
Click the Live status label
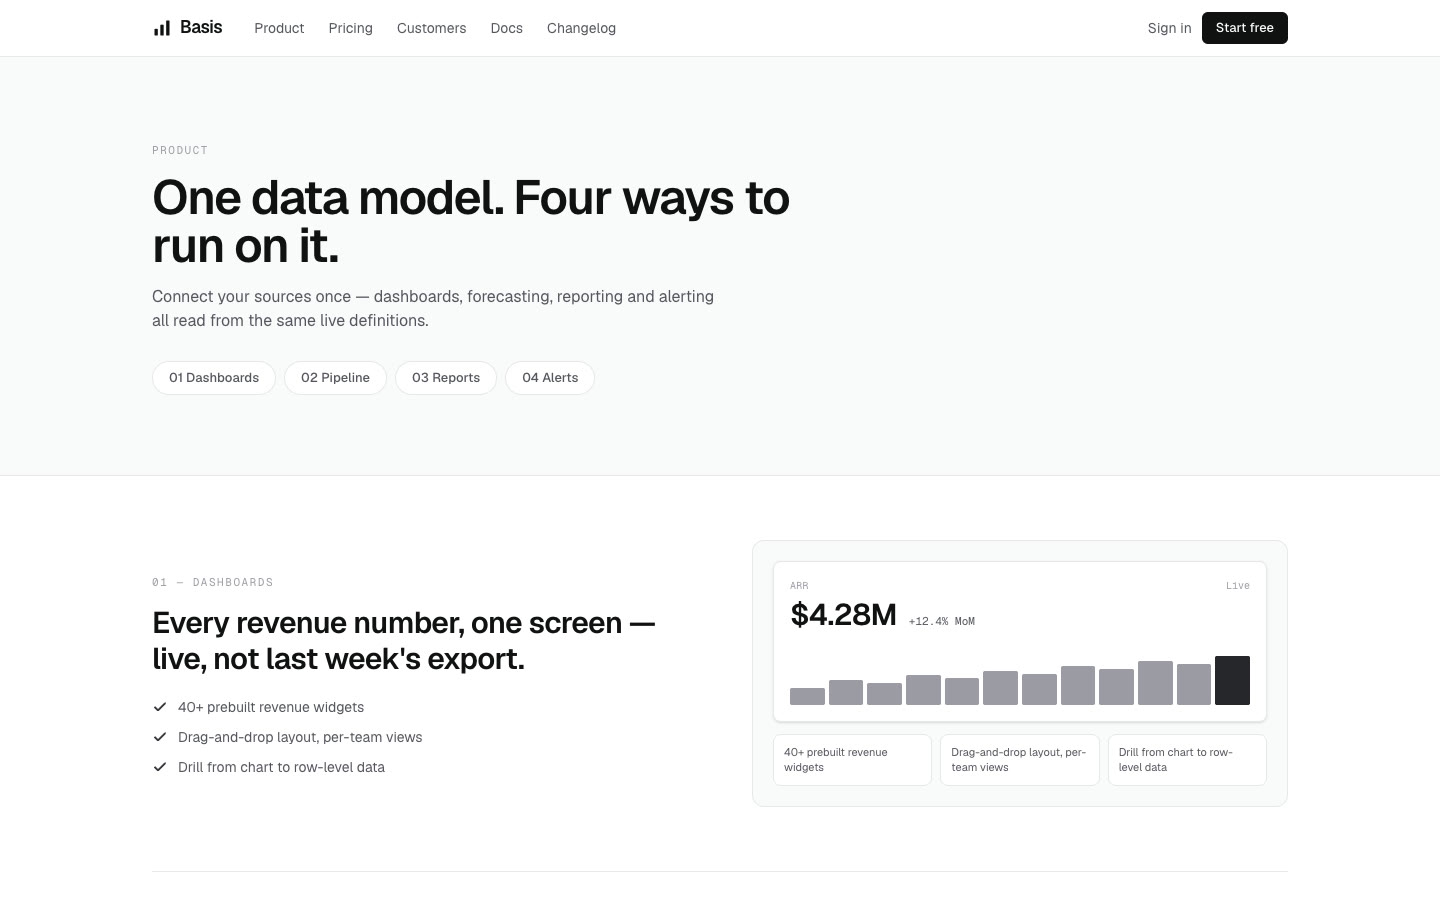[1238, 586]
